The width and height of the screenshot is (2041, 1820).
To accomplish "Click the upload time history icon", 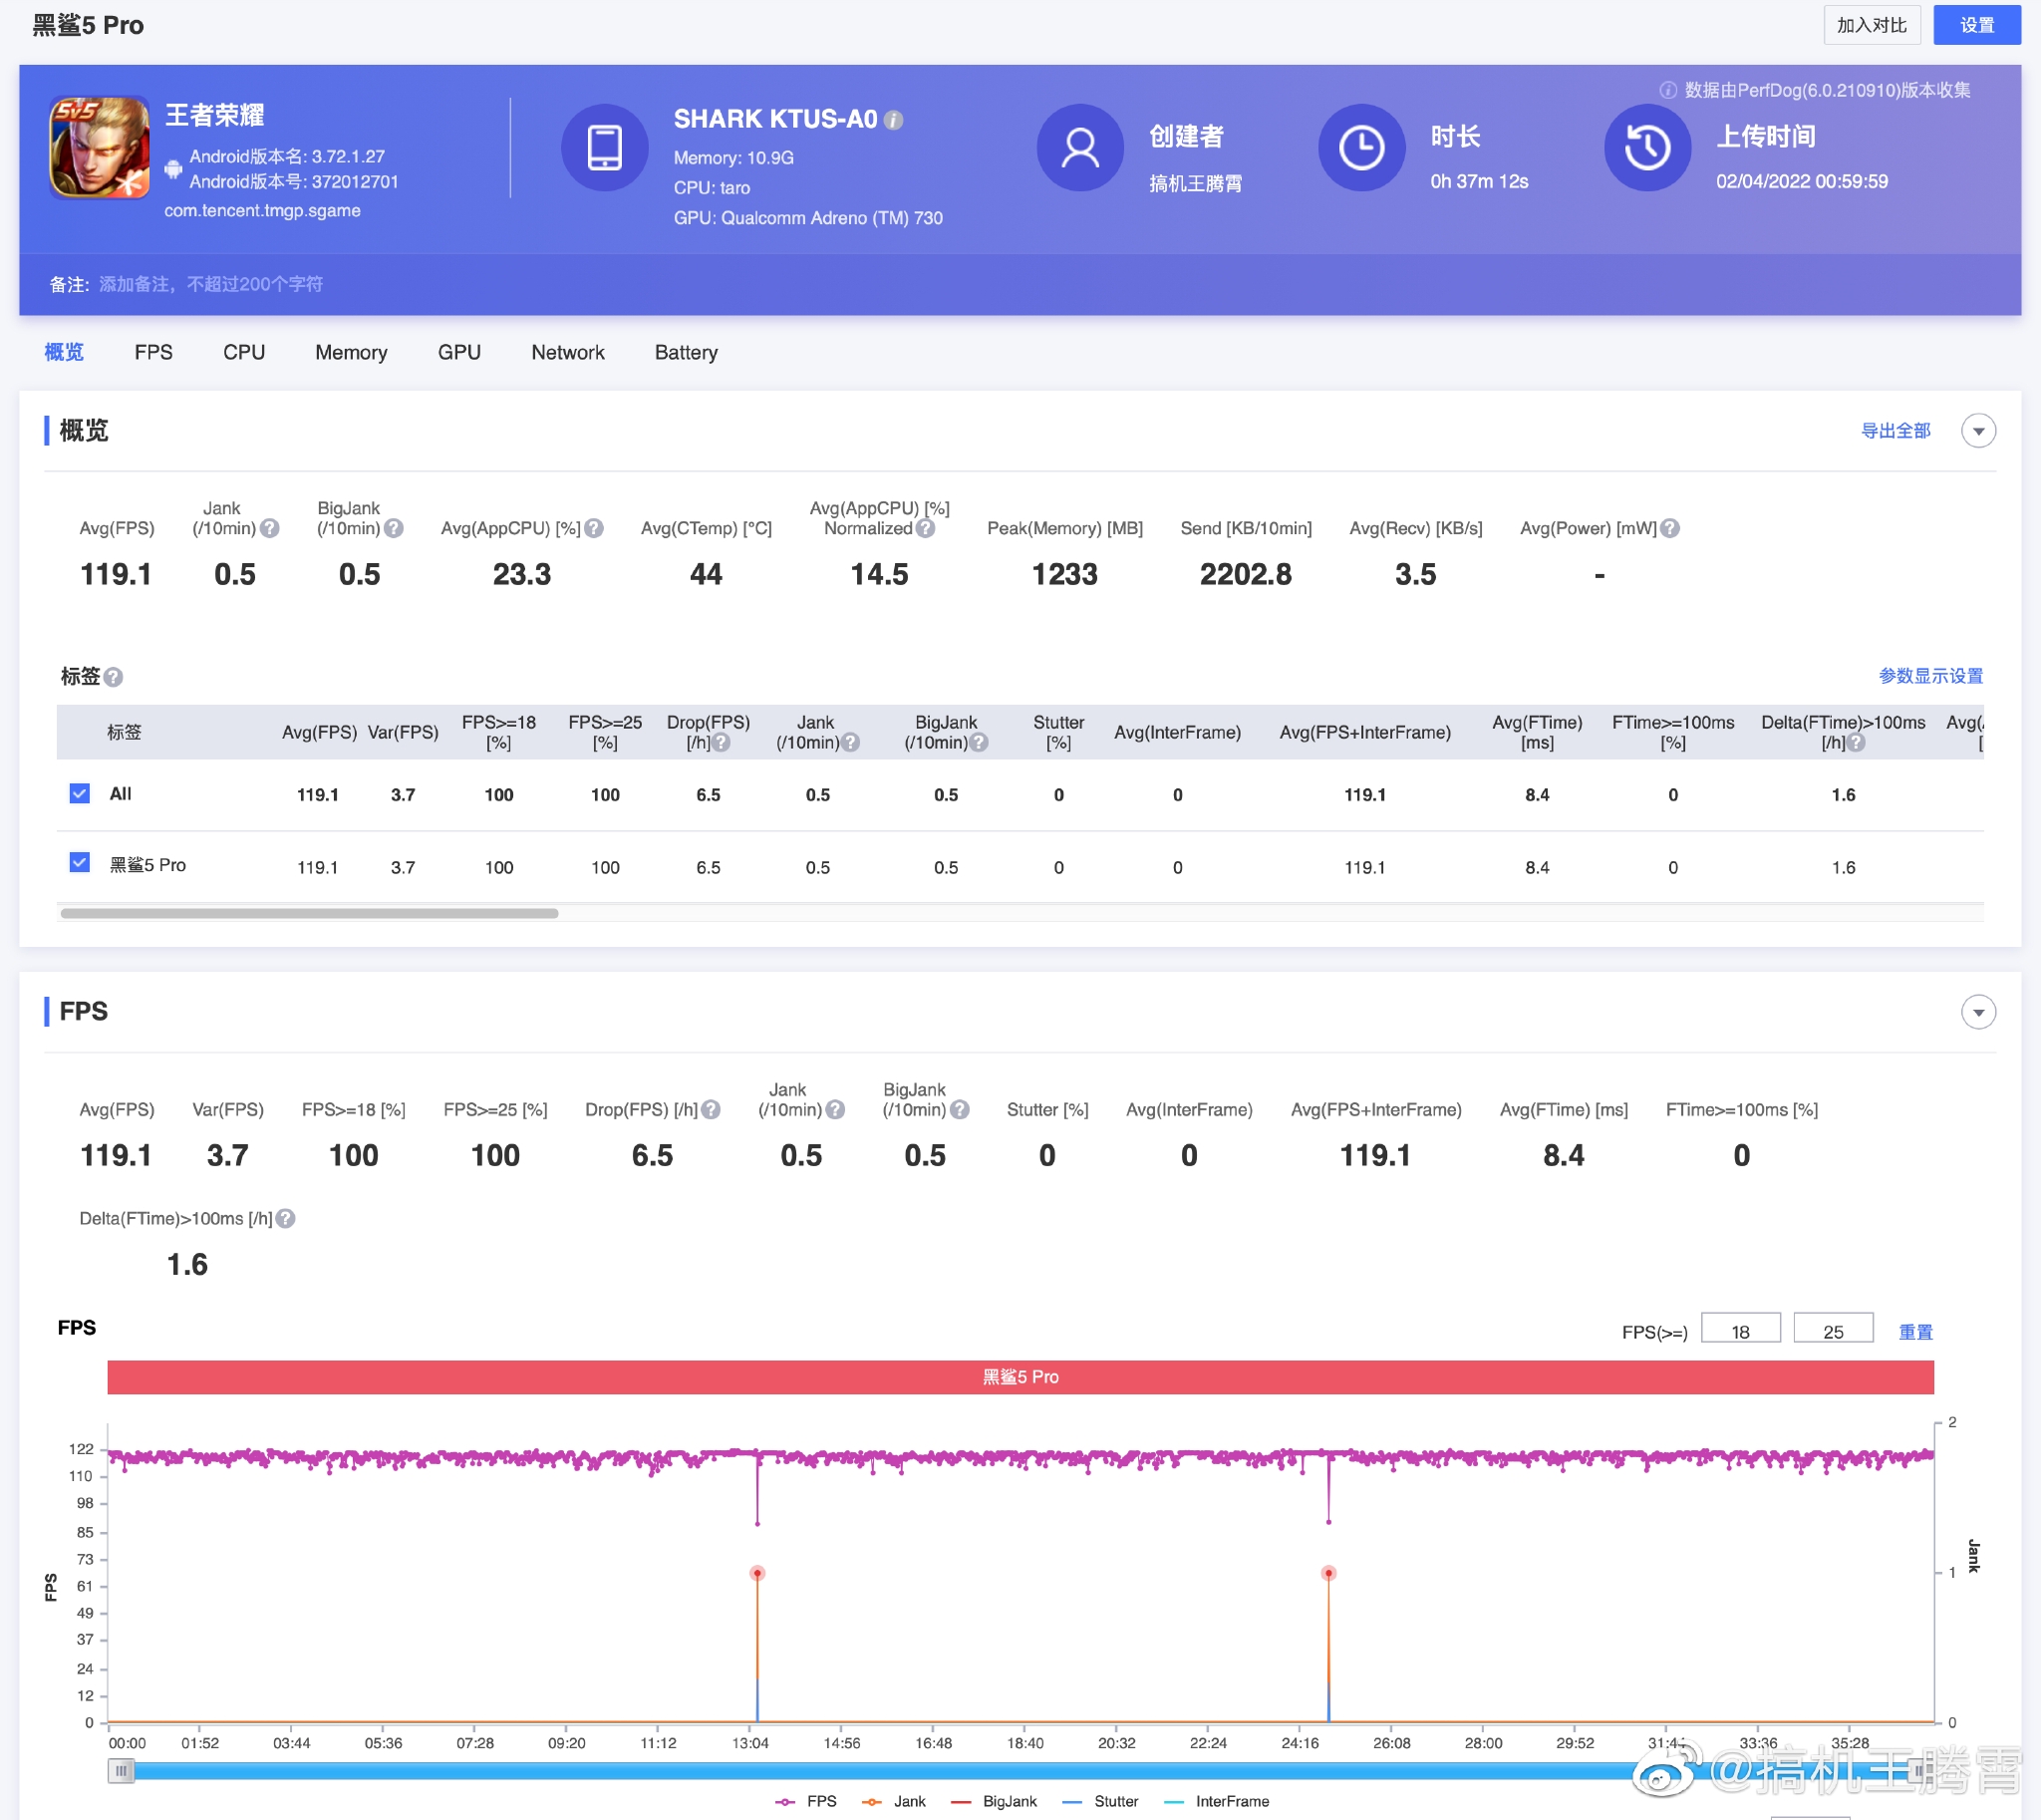I will click(x=1647, y=148).
